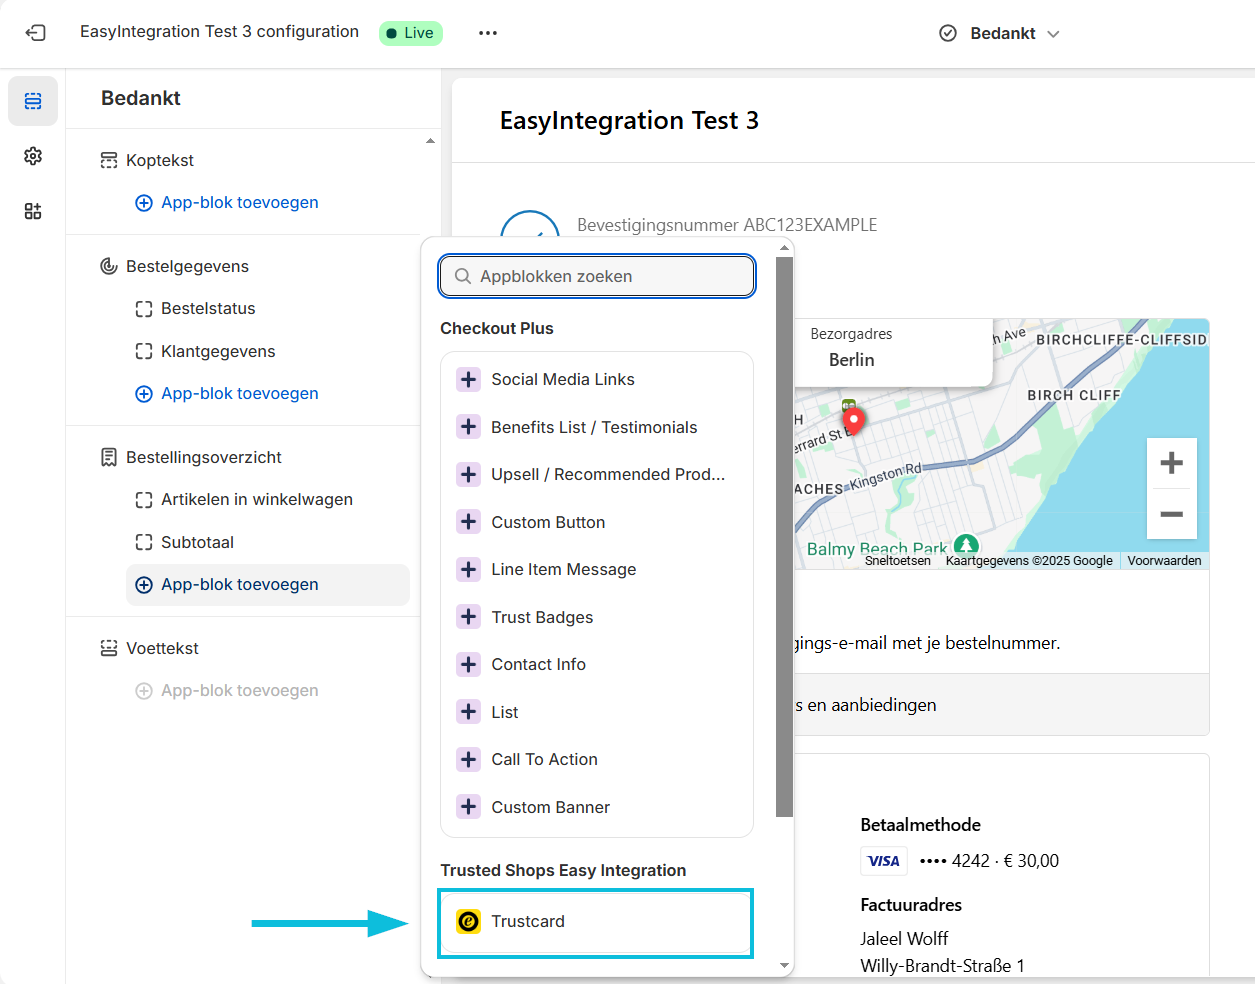1255x984 pixels.
Task: Select the Koptekst section
Action: coord(160,160)
